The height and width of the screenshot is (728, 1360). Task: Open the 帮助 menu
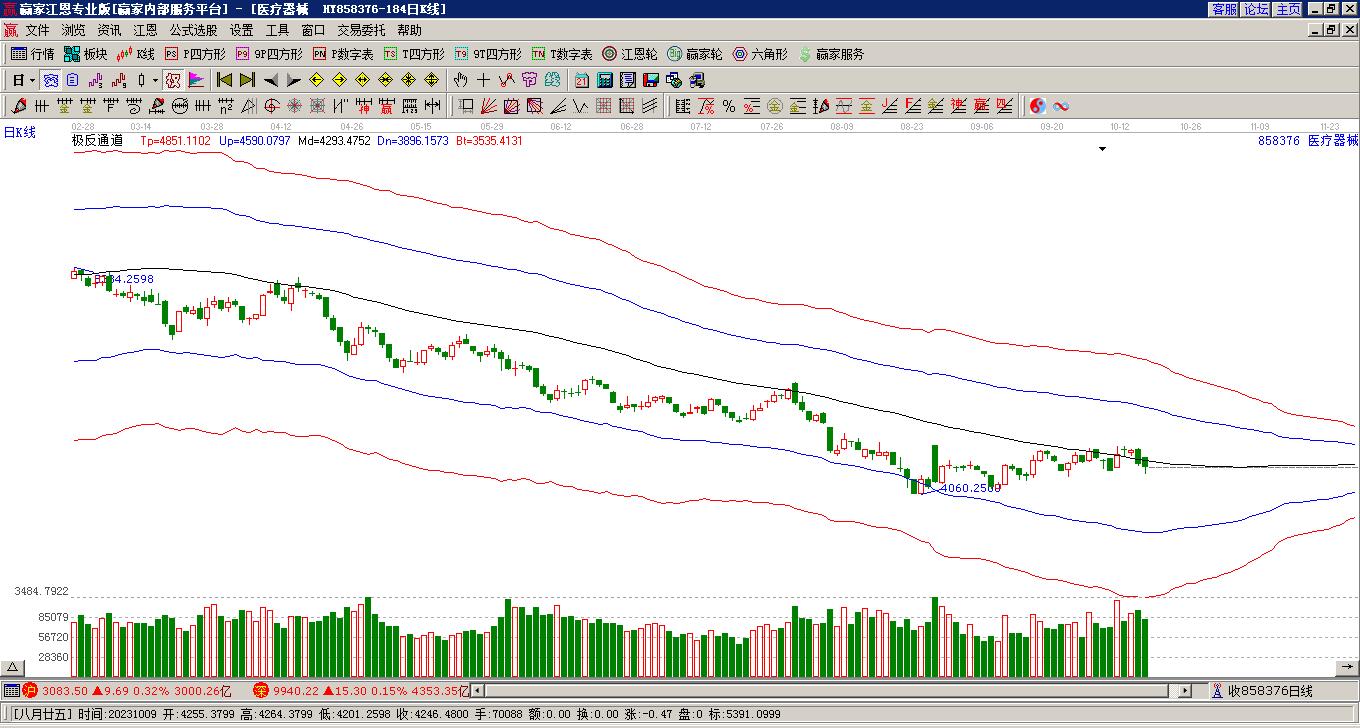409,30
